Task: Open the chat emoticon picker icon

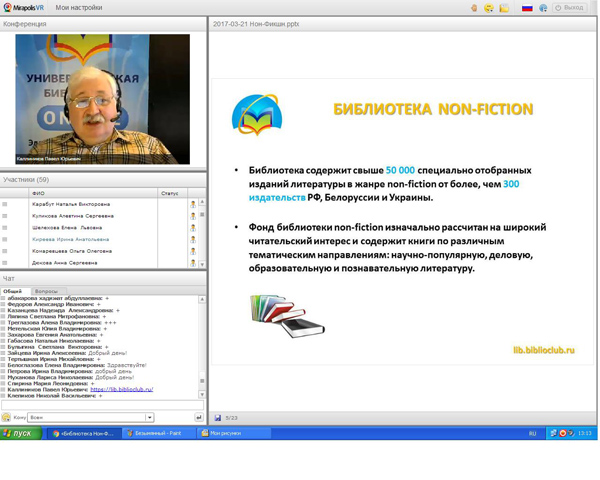Action: [x=6, y=418]
